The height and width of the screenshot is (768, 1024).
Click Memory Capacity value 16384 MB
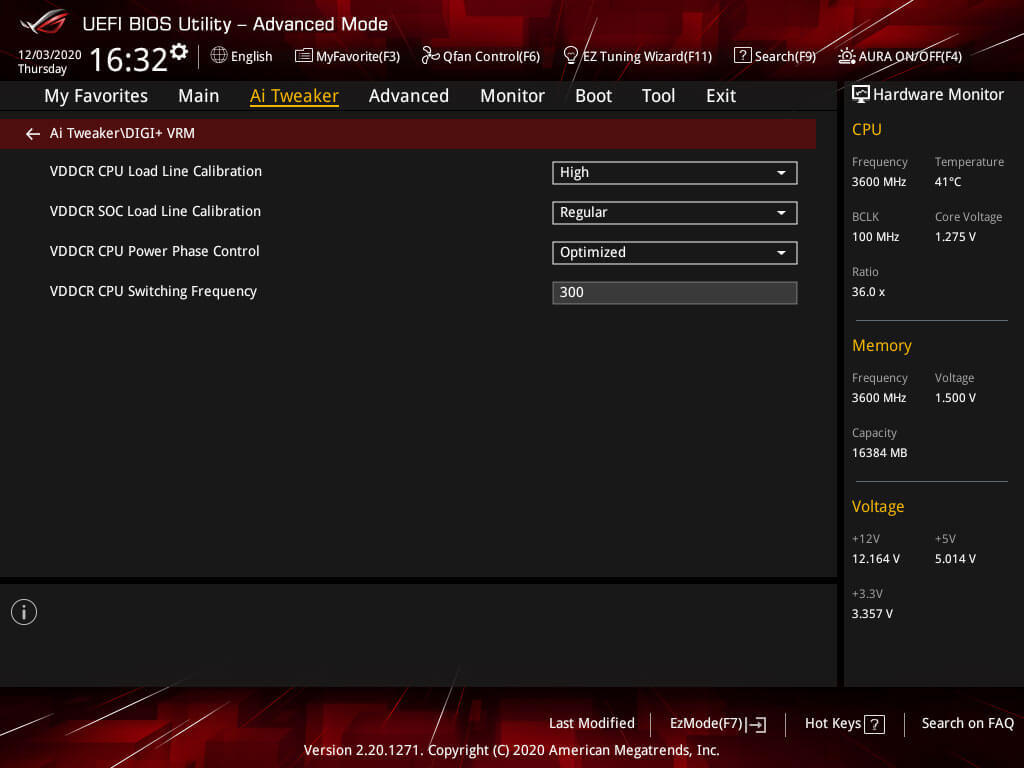tap(880, 453)
